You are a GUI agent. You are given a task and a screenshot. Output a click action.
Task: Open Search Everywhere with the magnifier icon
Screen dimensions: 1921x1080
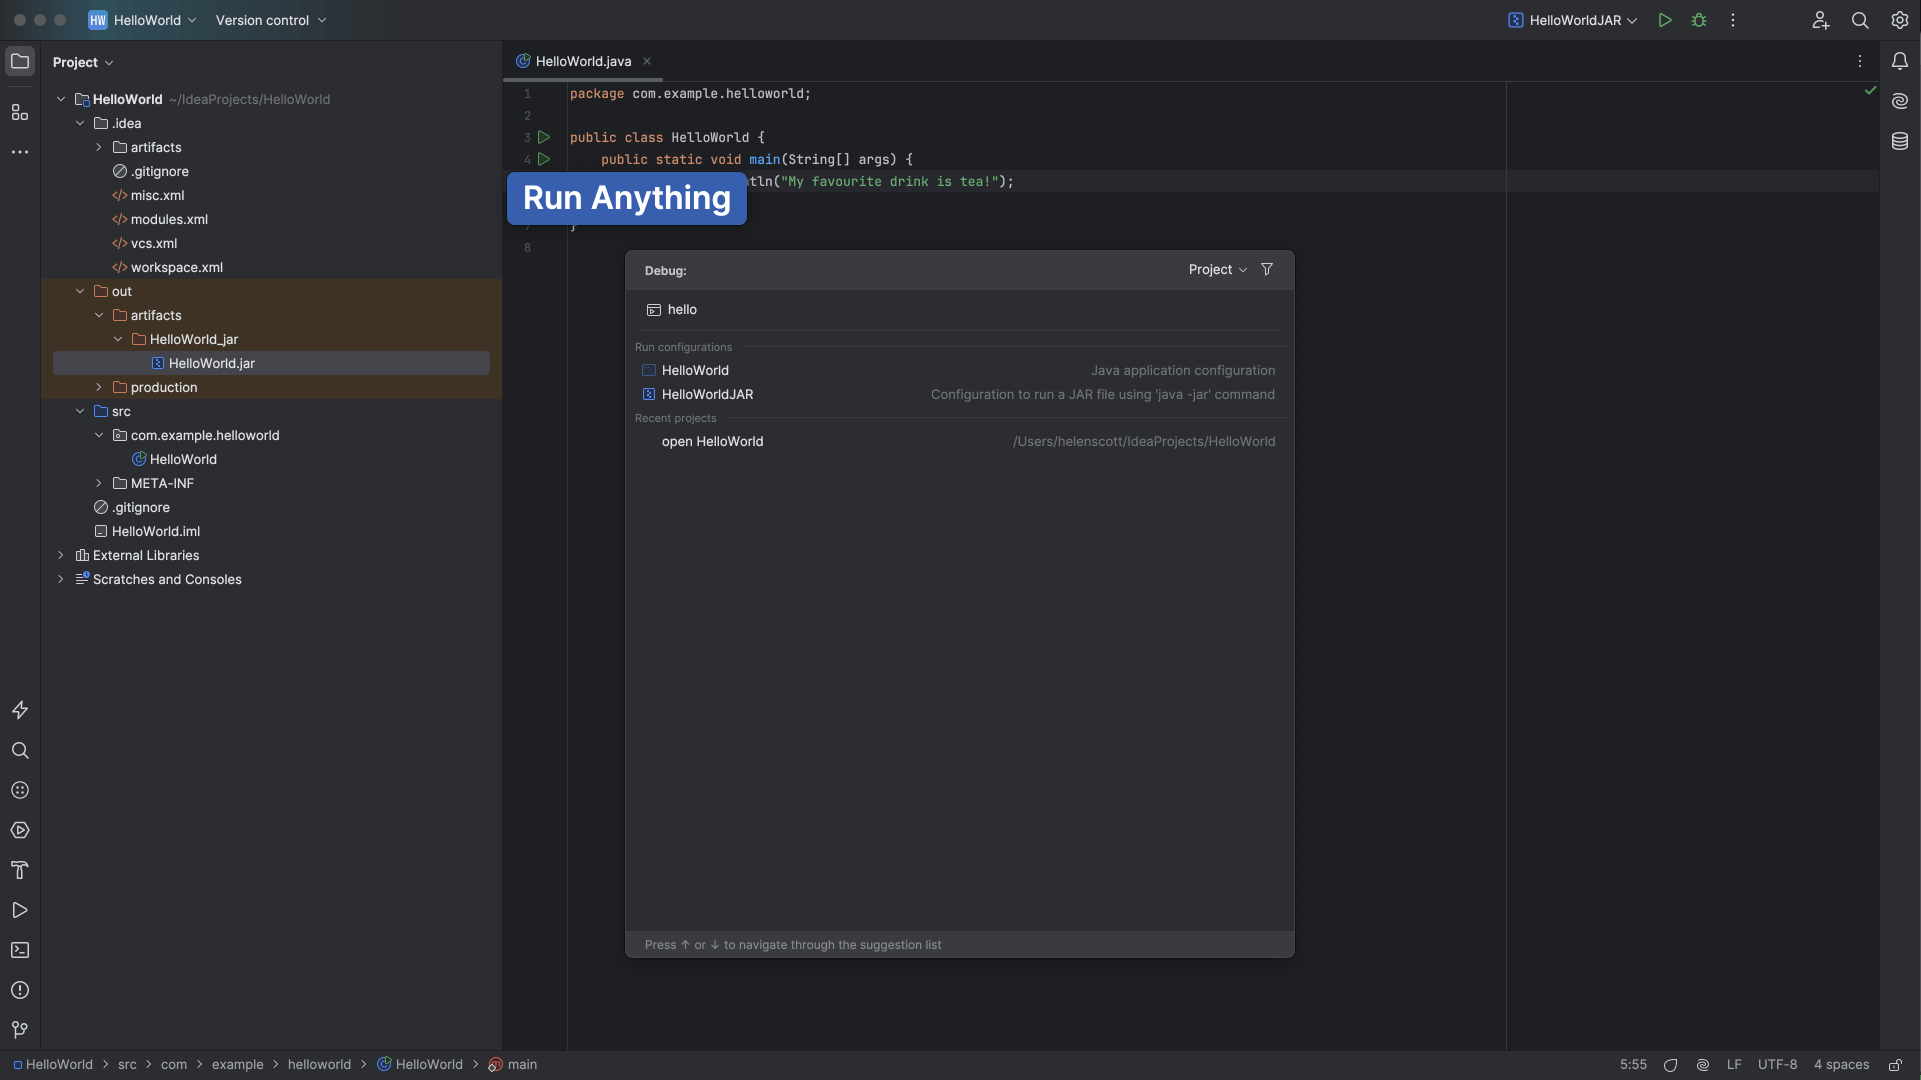[1861, 20]
